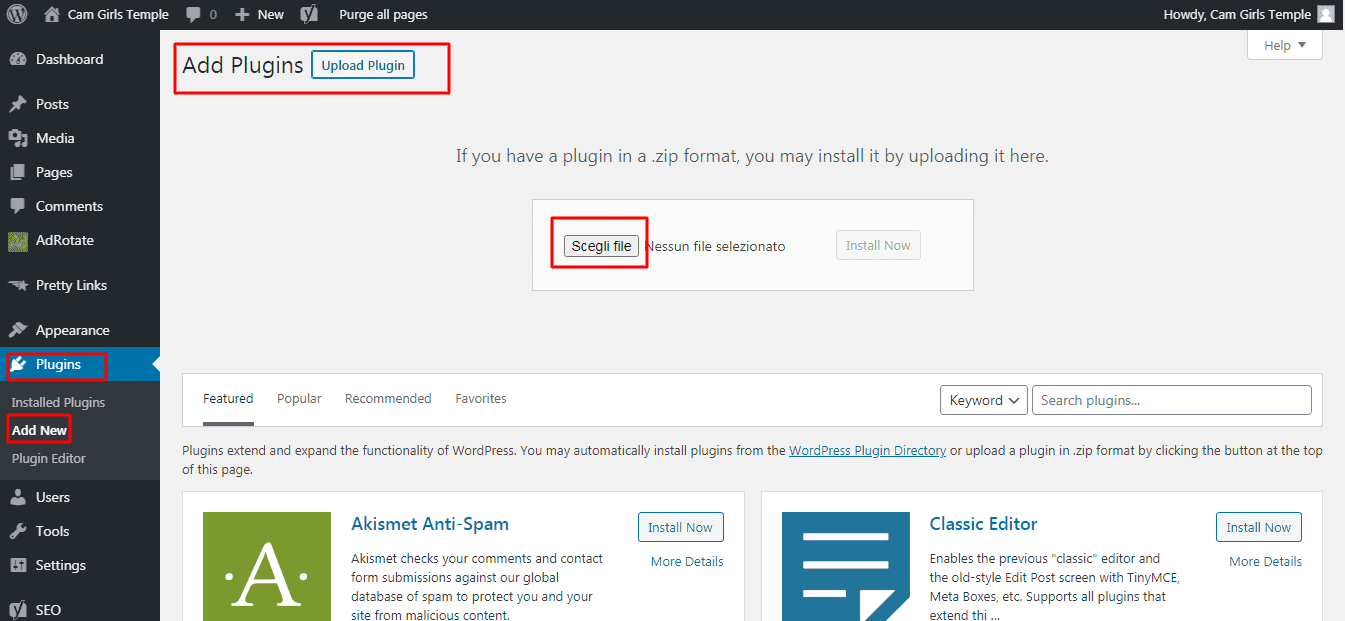Open the Keyword search type dropdown
The width and height of the screenshot is (1345, 621).
tap(983, 400)
